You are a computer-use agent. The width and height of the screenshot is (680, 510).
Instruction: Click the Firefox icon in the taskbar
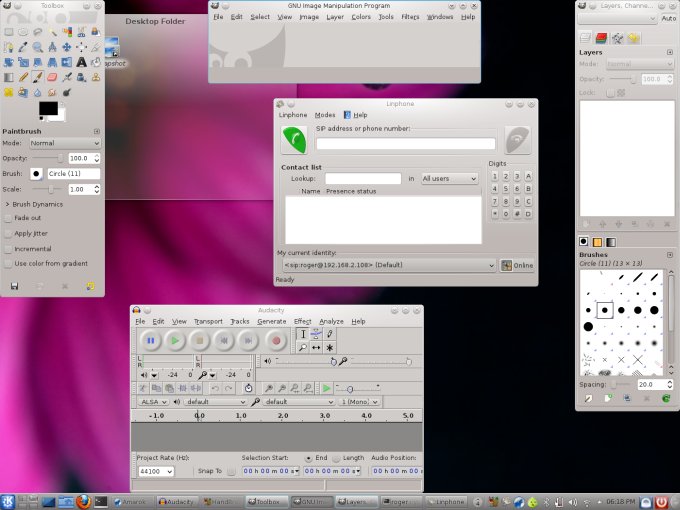tap(83, 502)
